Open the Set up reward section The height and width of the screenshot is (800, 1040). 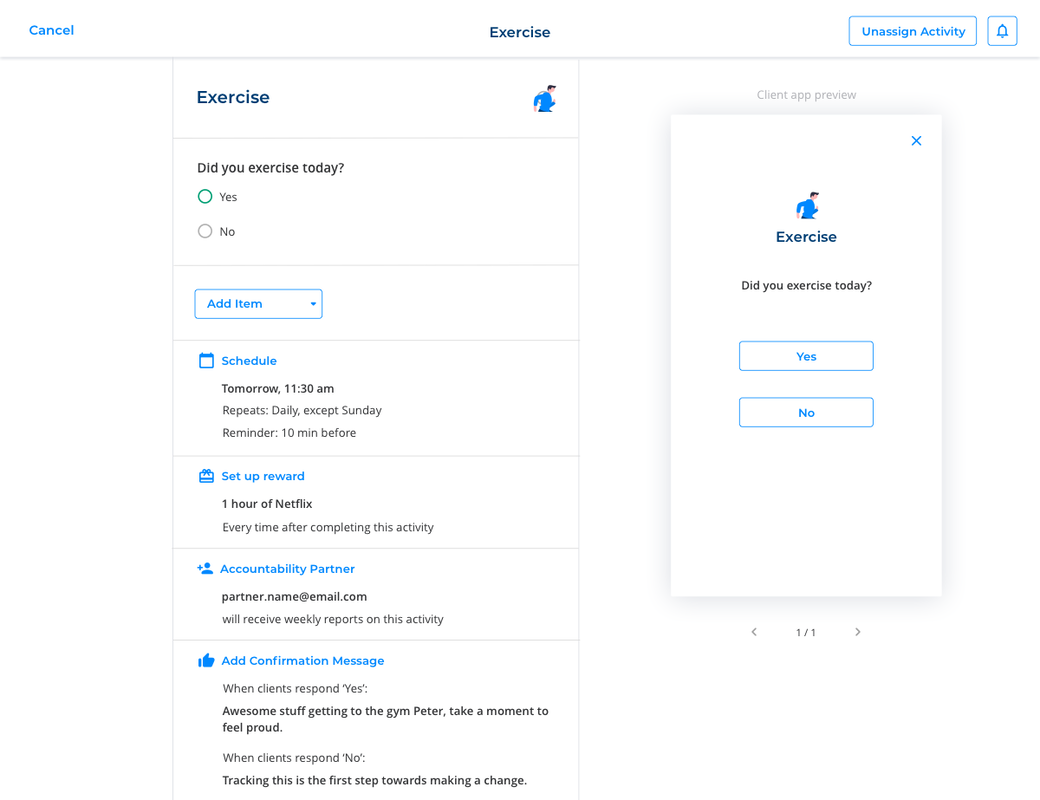click(263, 476)
